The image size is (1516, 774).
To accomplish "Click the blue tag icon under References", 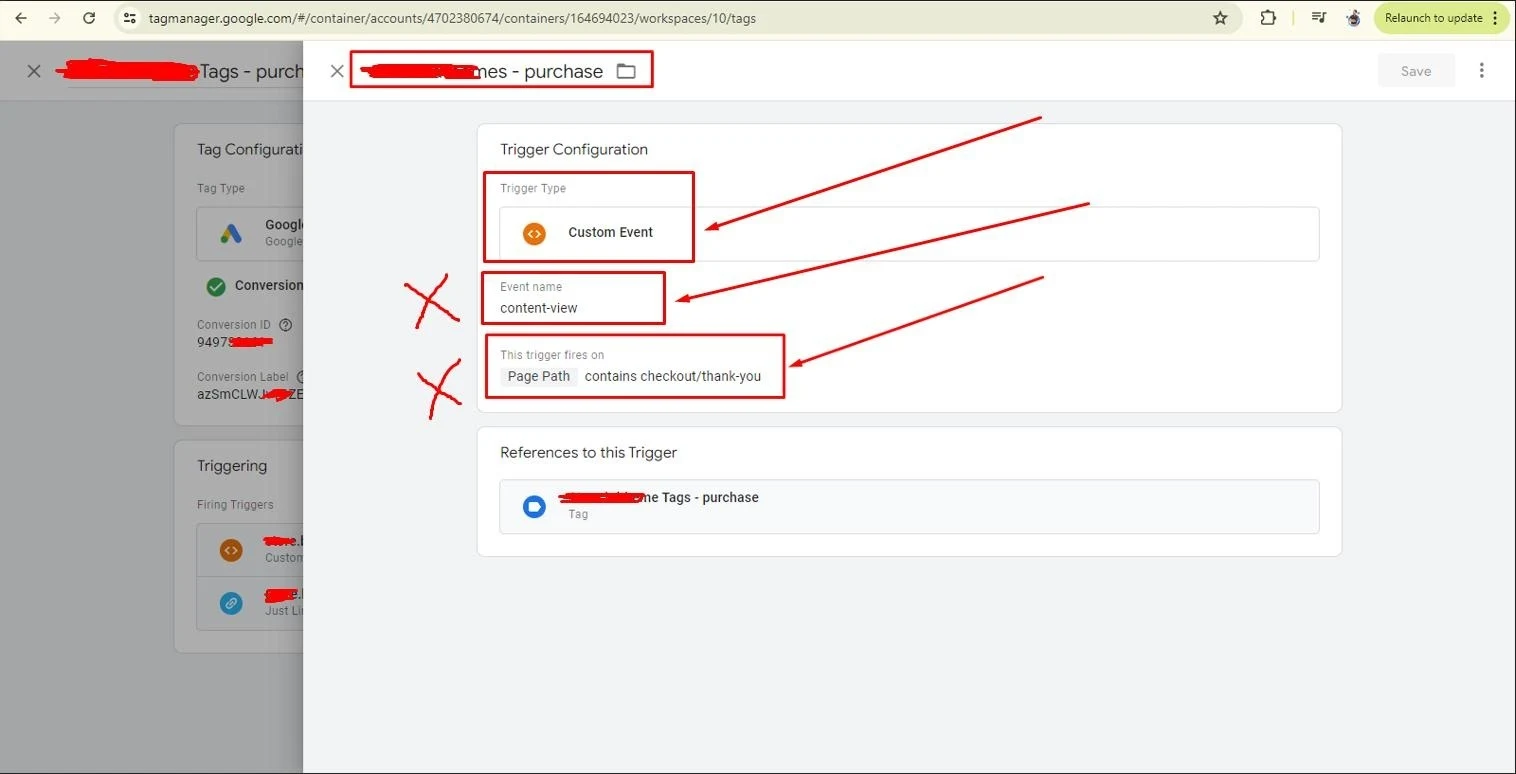I will click(534, 507).
